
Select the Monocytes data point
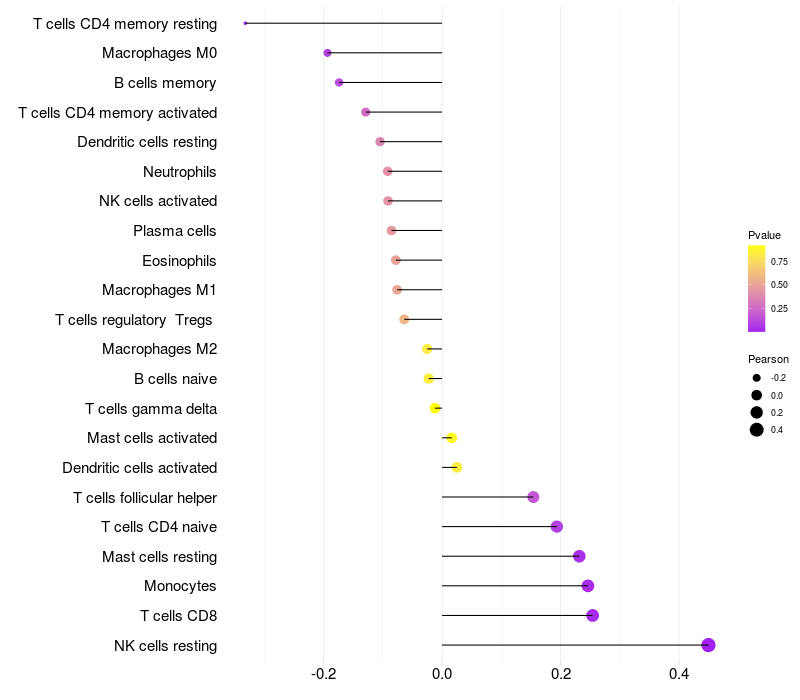(587, 586)
